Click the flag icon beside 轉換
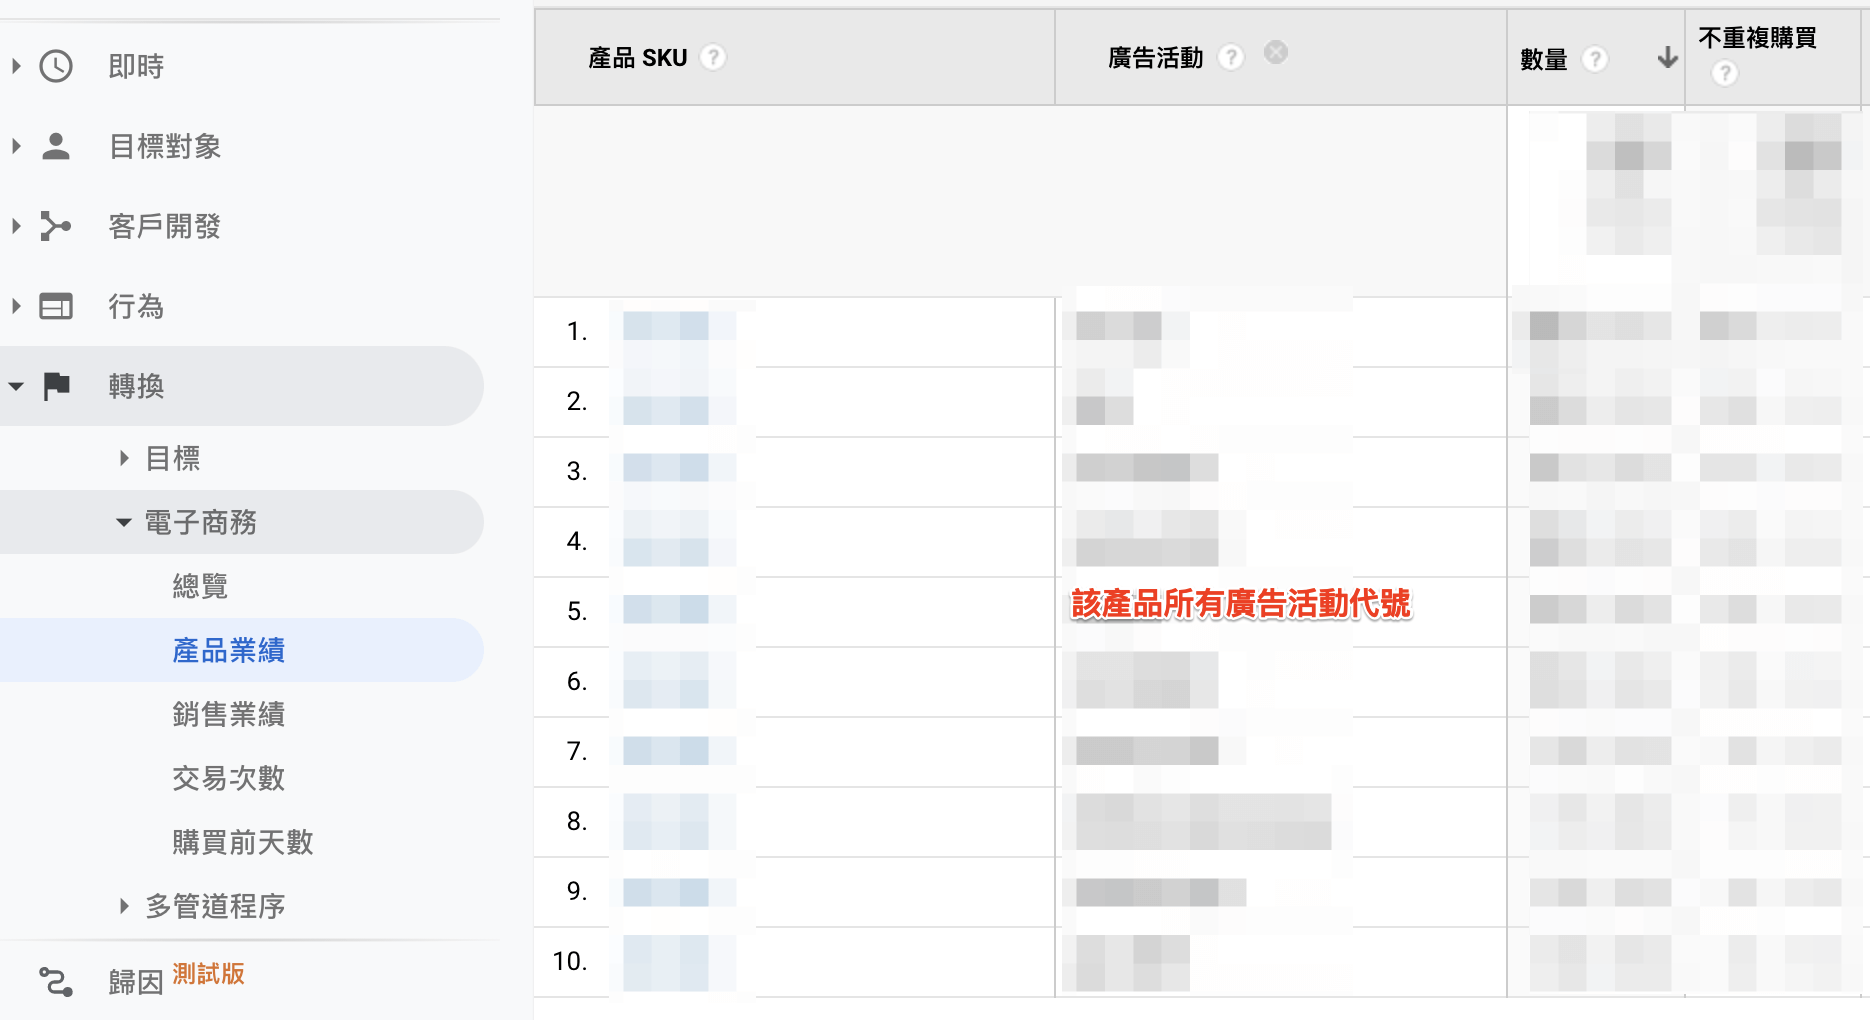1870x1020 pixels. click(56, 386)
